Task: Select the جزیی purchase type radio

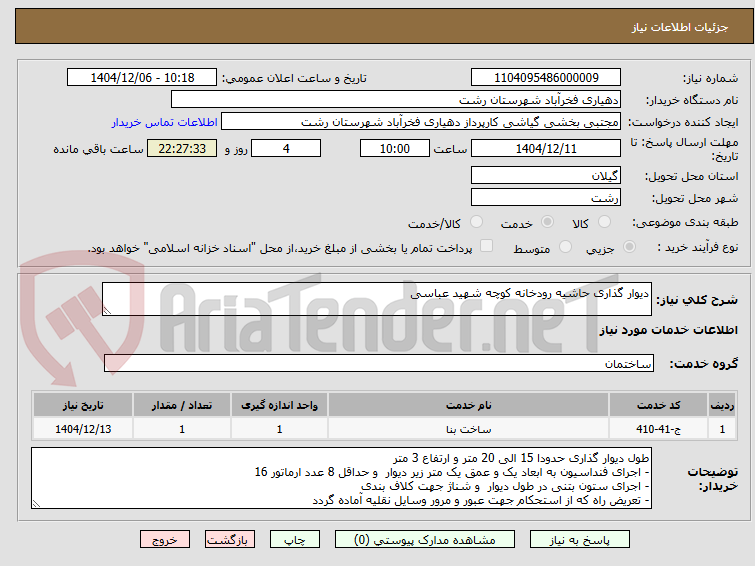Action: (x=629, y=247)
